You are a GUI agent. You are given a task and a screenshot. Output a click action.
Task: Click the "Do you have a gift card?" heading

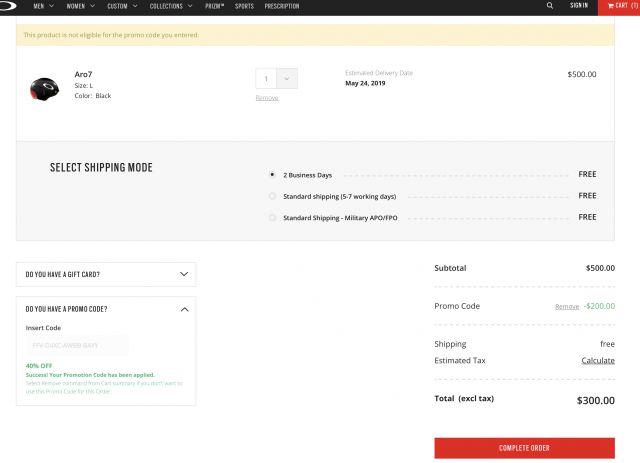pyautogui.click(x=62, y=274)
